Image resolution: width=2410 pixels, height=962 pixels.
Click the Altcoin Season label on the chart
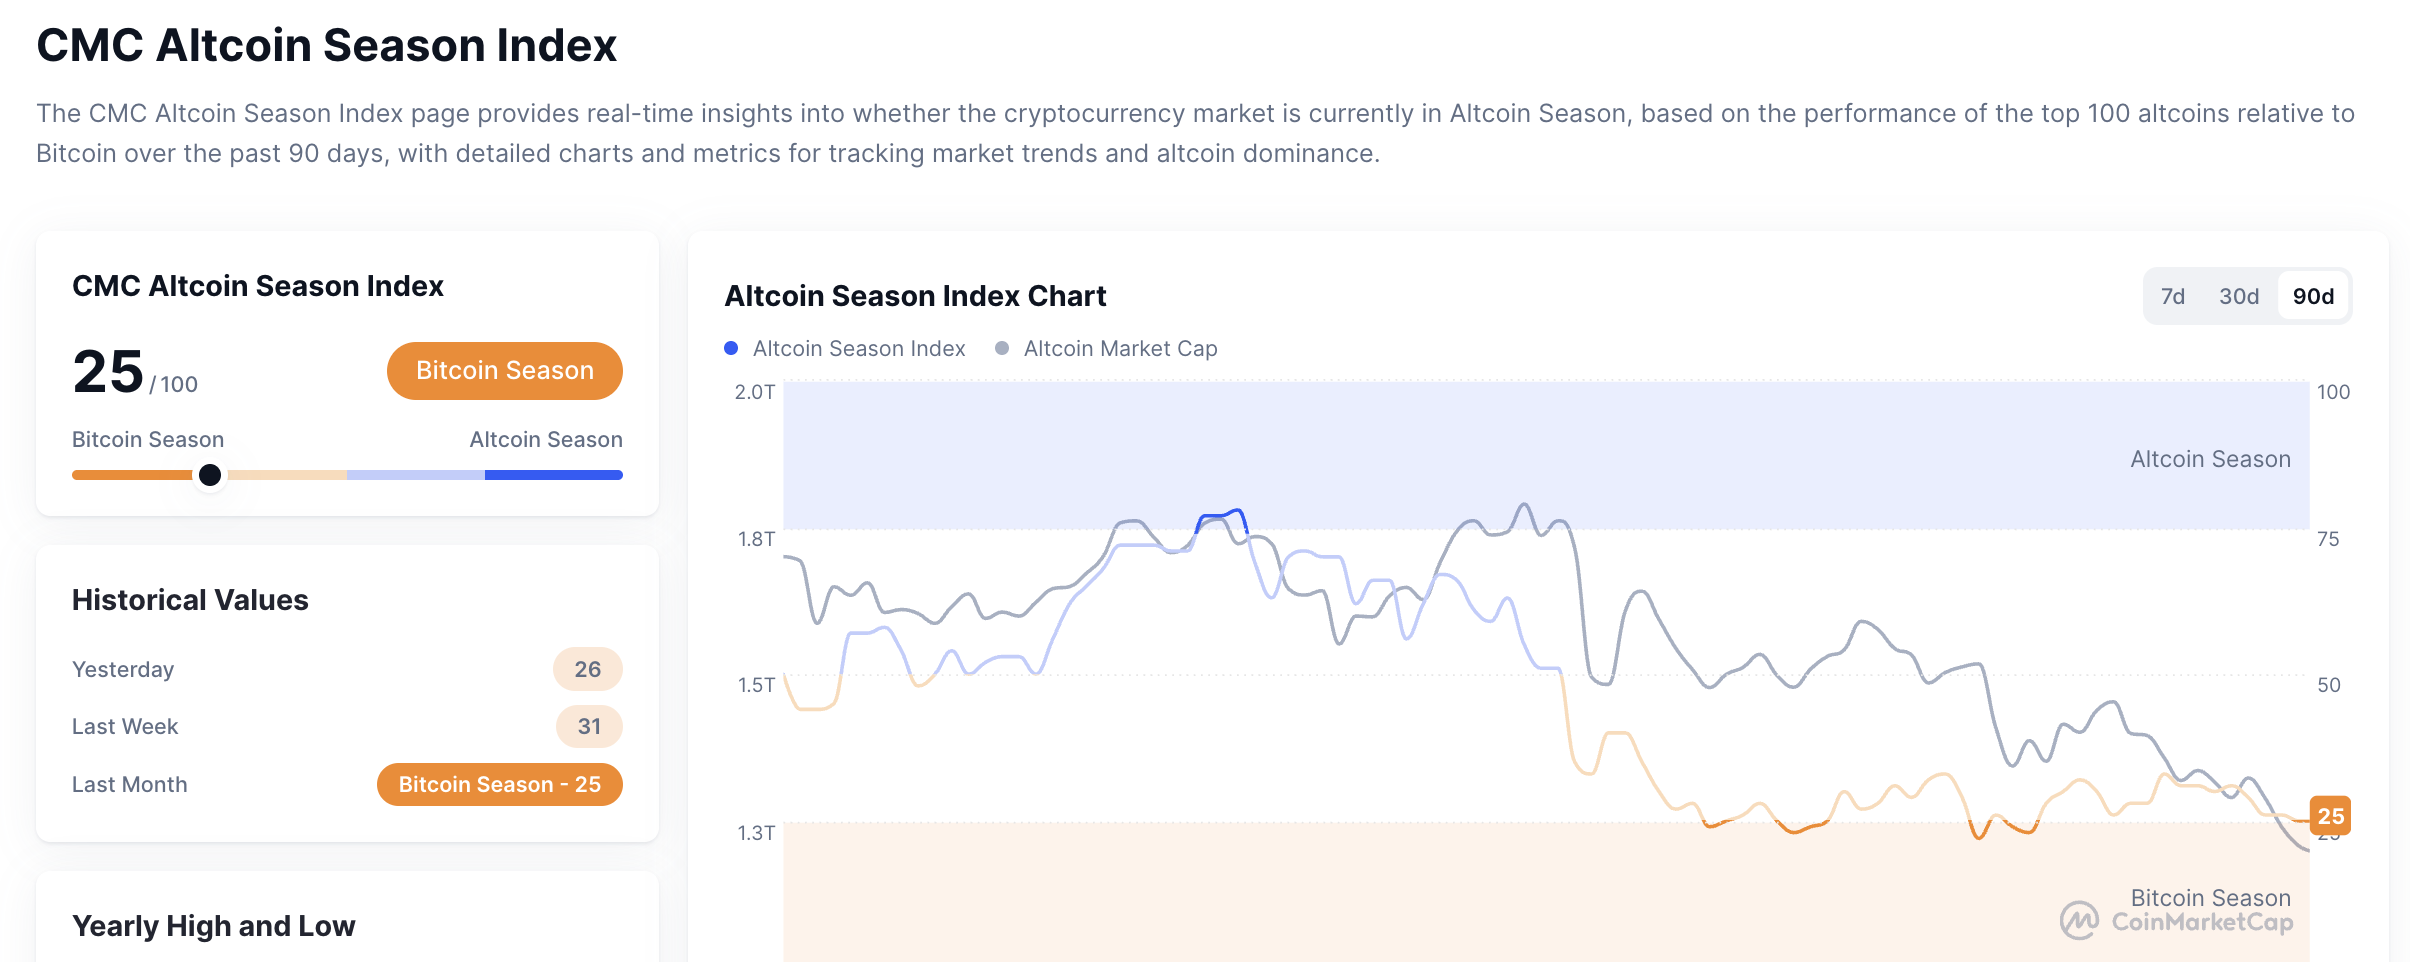click(x=2211, y=458)
